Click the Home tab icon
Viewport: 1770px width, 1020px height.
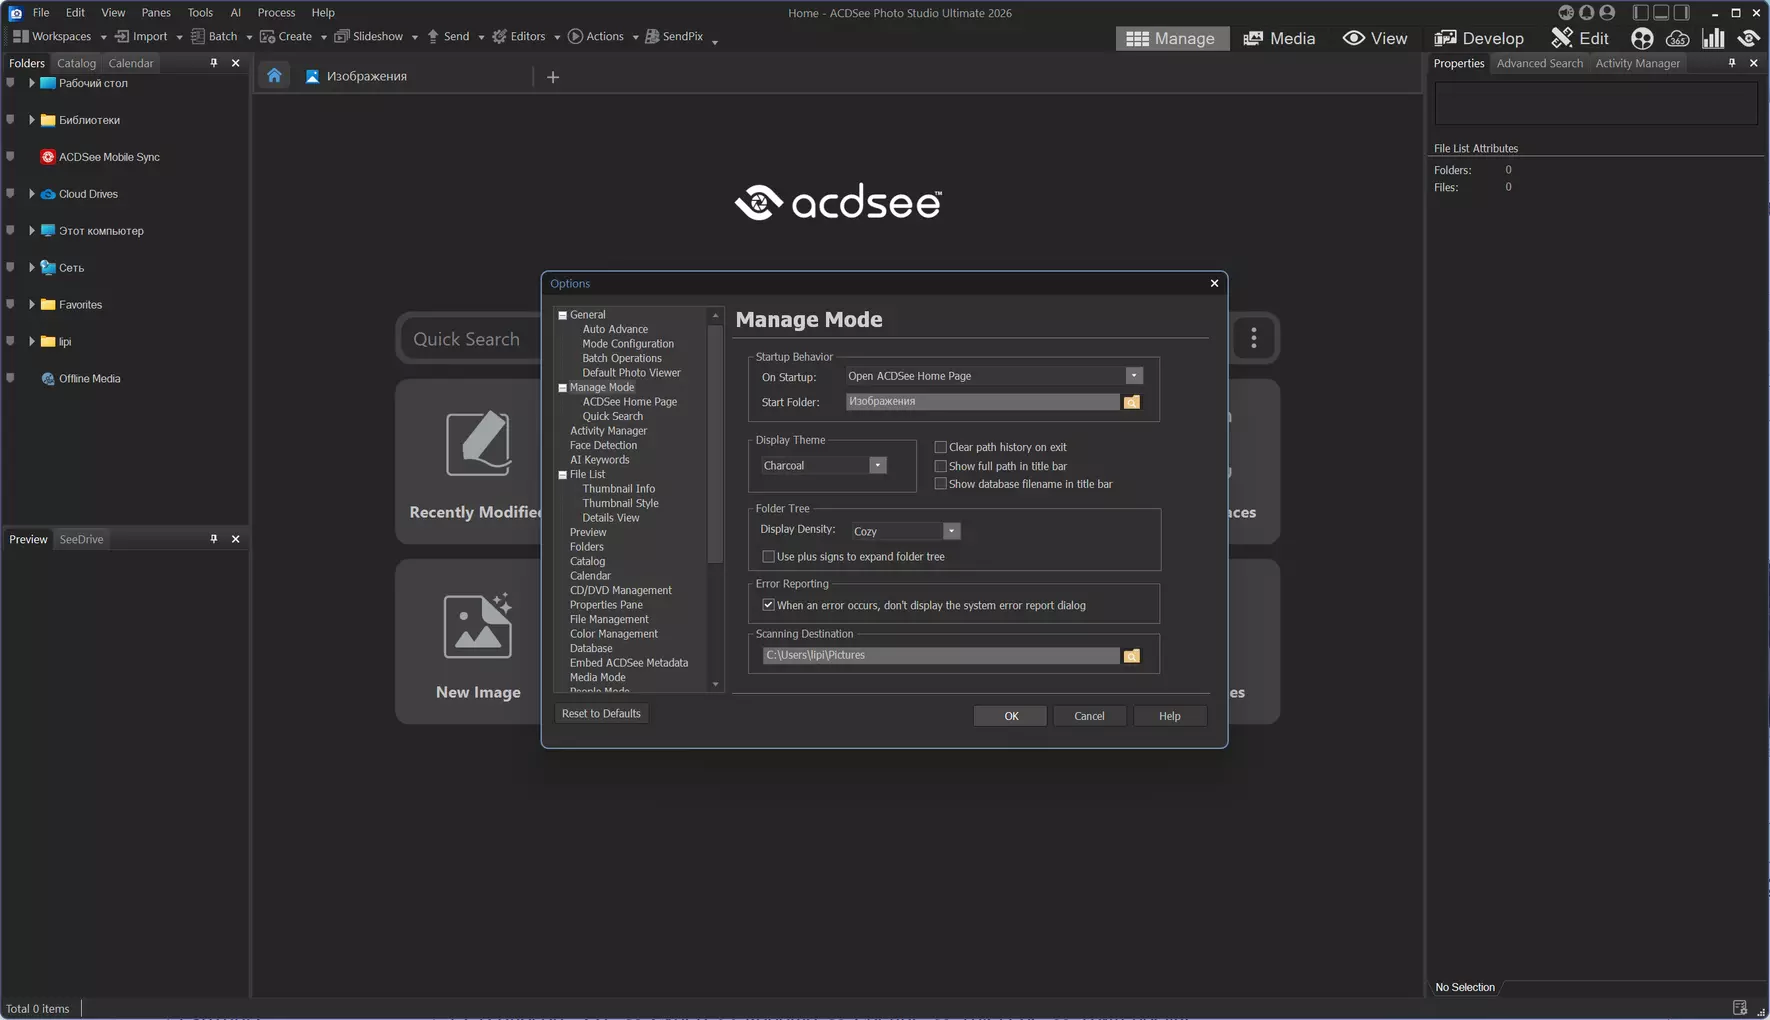click(274, 76)
